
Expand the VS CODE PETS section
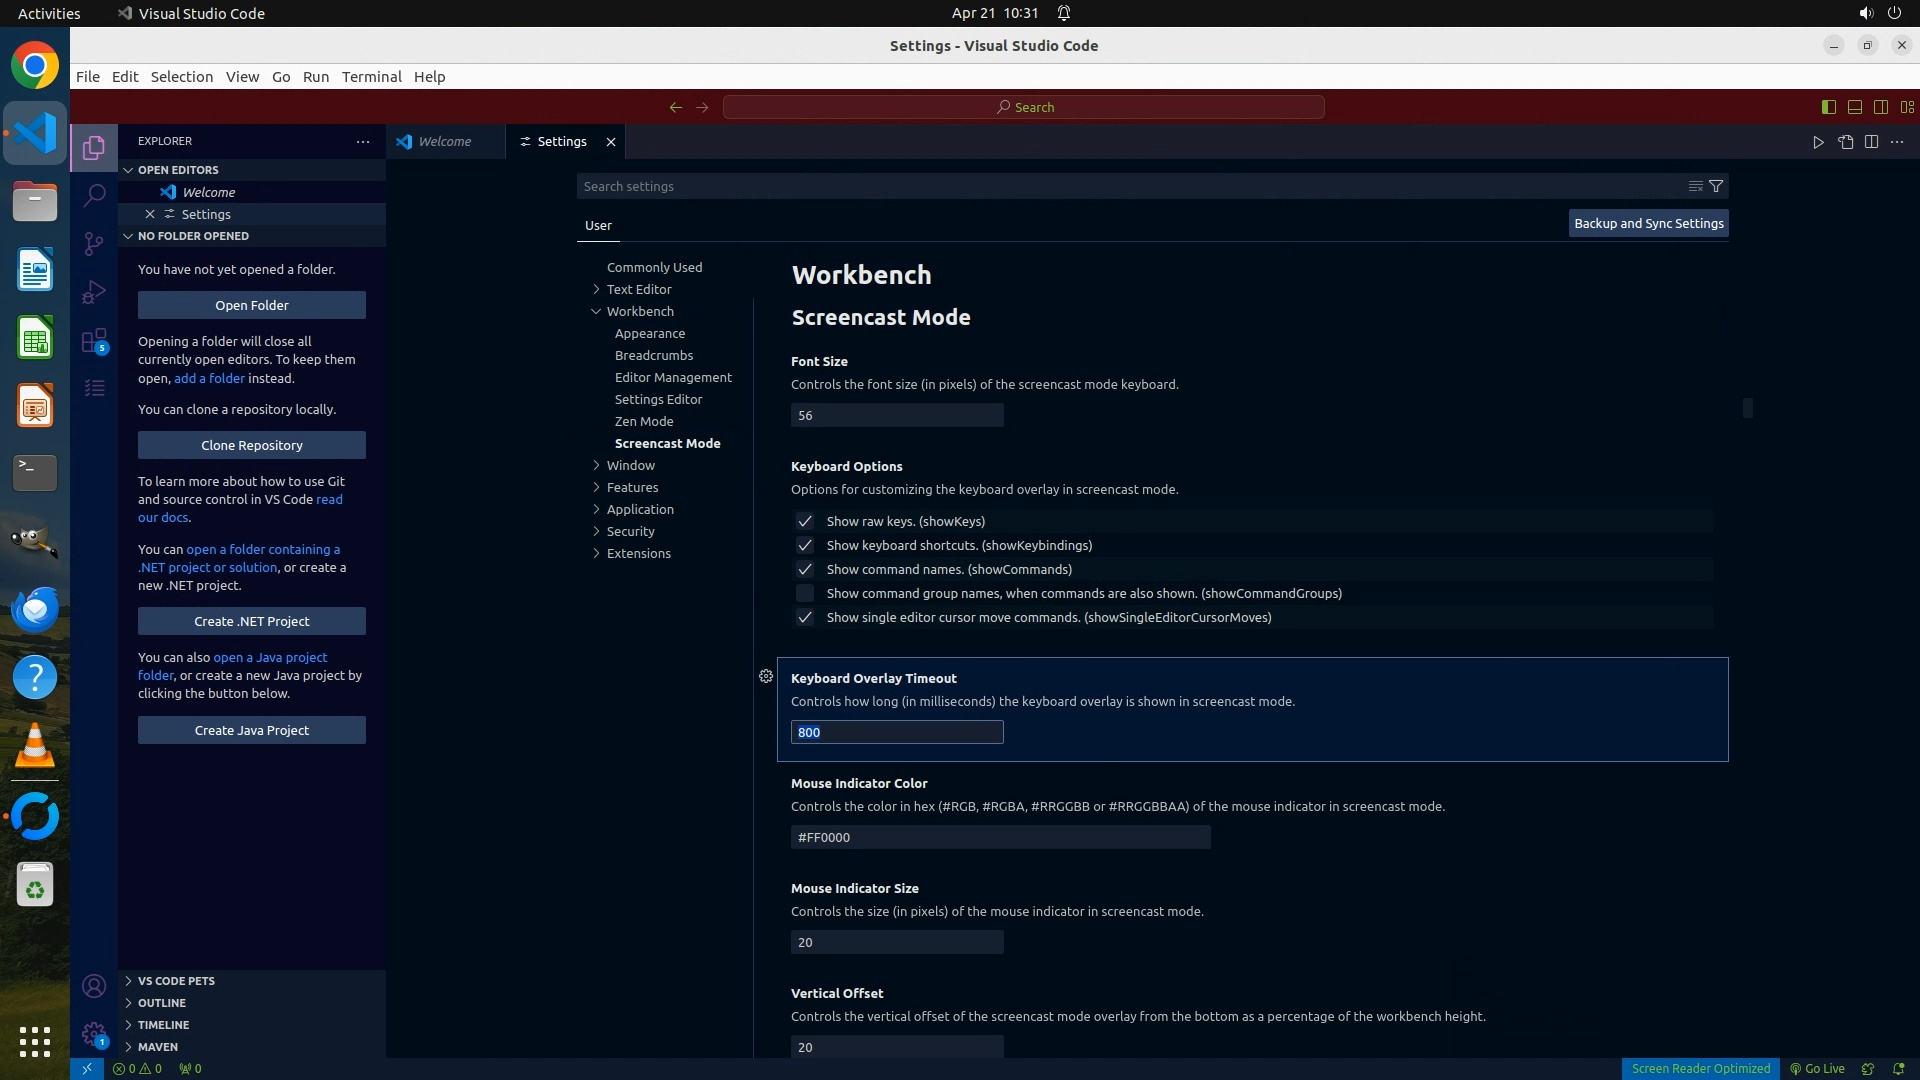click(x=176, y=981)
